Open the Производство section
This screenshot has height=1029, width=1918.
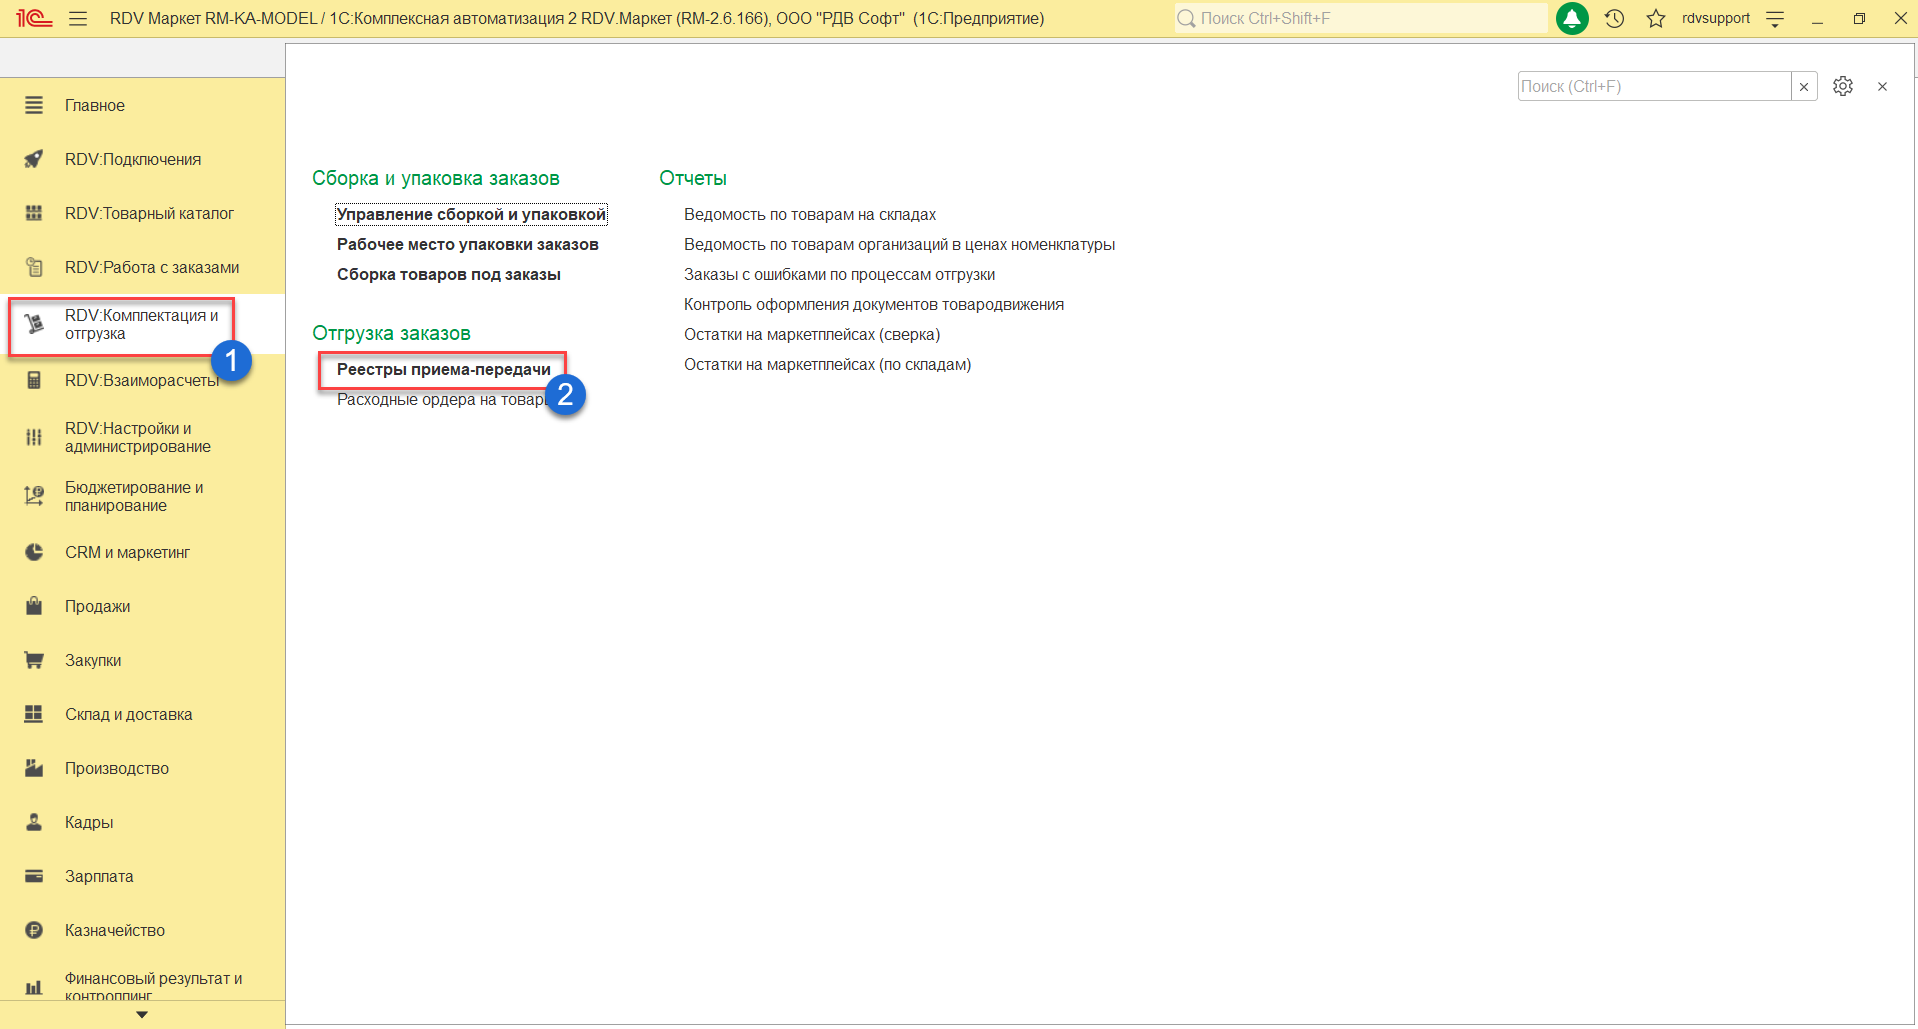click(x=117, y=768)
